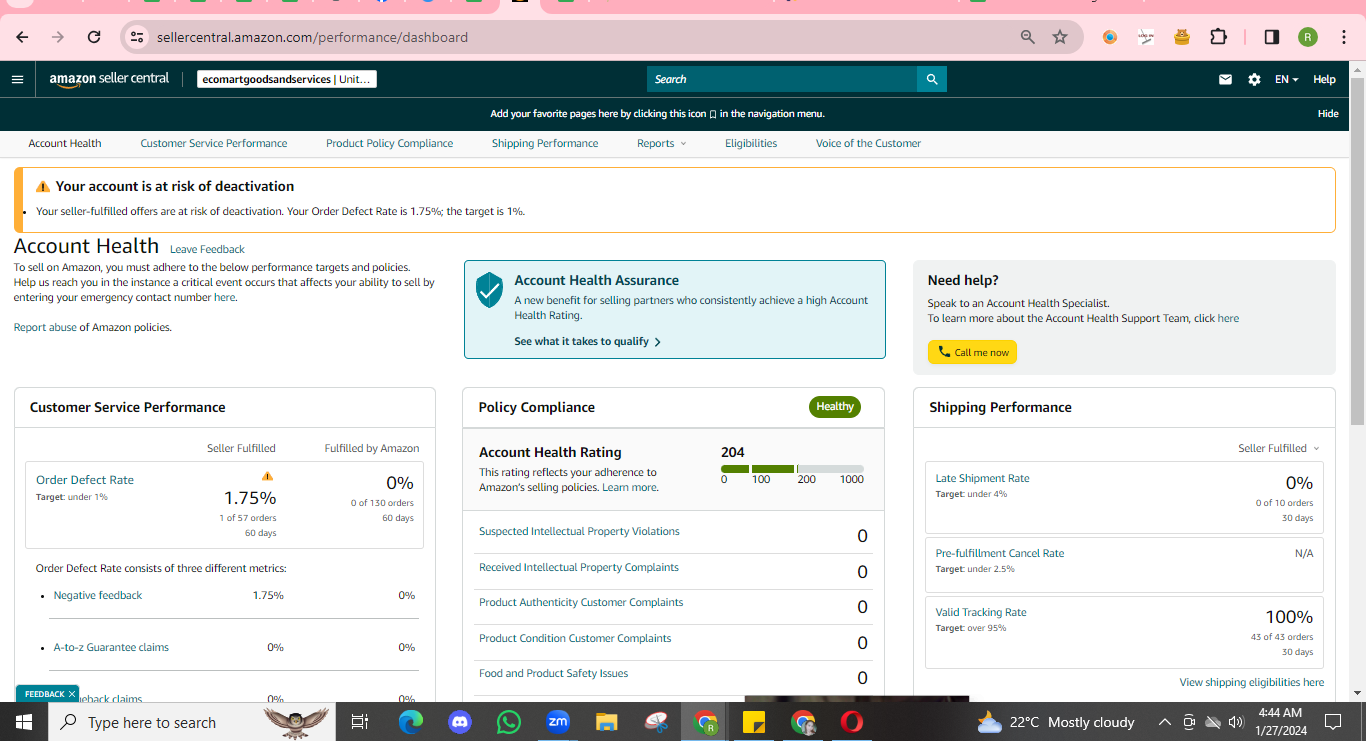
Task: Open the Seller Central hamburger navigation menu
Action: tap(17, 79)
